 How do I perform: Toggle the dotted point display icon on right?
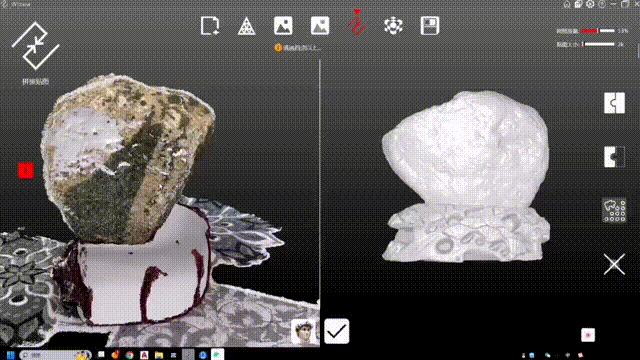click(614, 211)
